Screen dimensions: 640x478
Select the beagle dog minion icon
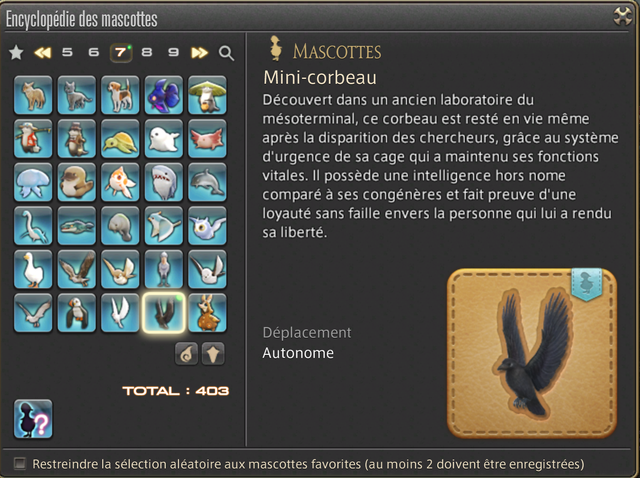[x=120, y=95]
